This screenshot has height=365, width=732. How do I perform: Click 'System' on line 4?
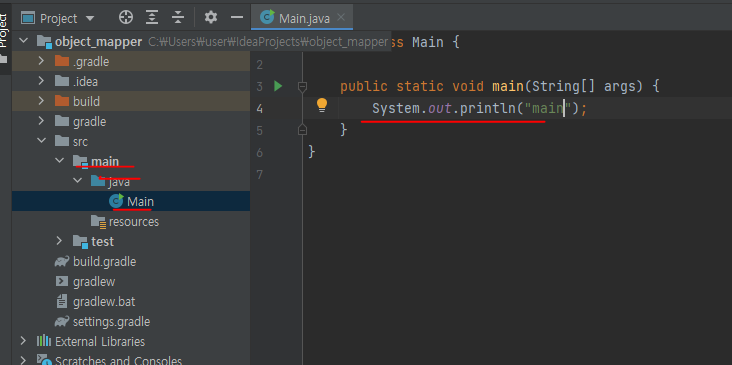point(396,109)
